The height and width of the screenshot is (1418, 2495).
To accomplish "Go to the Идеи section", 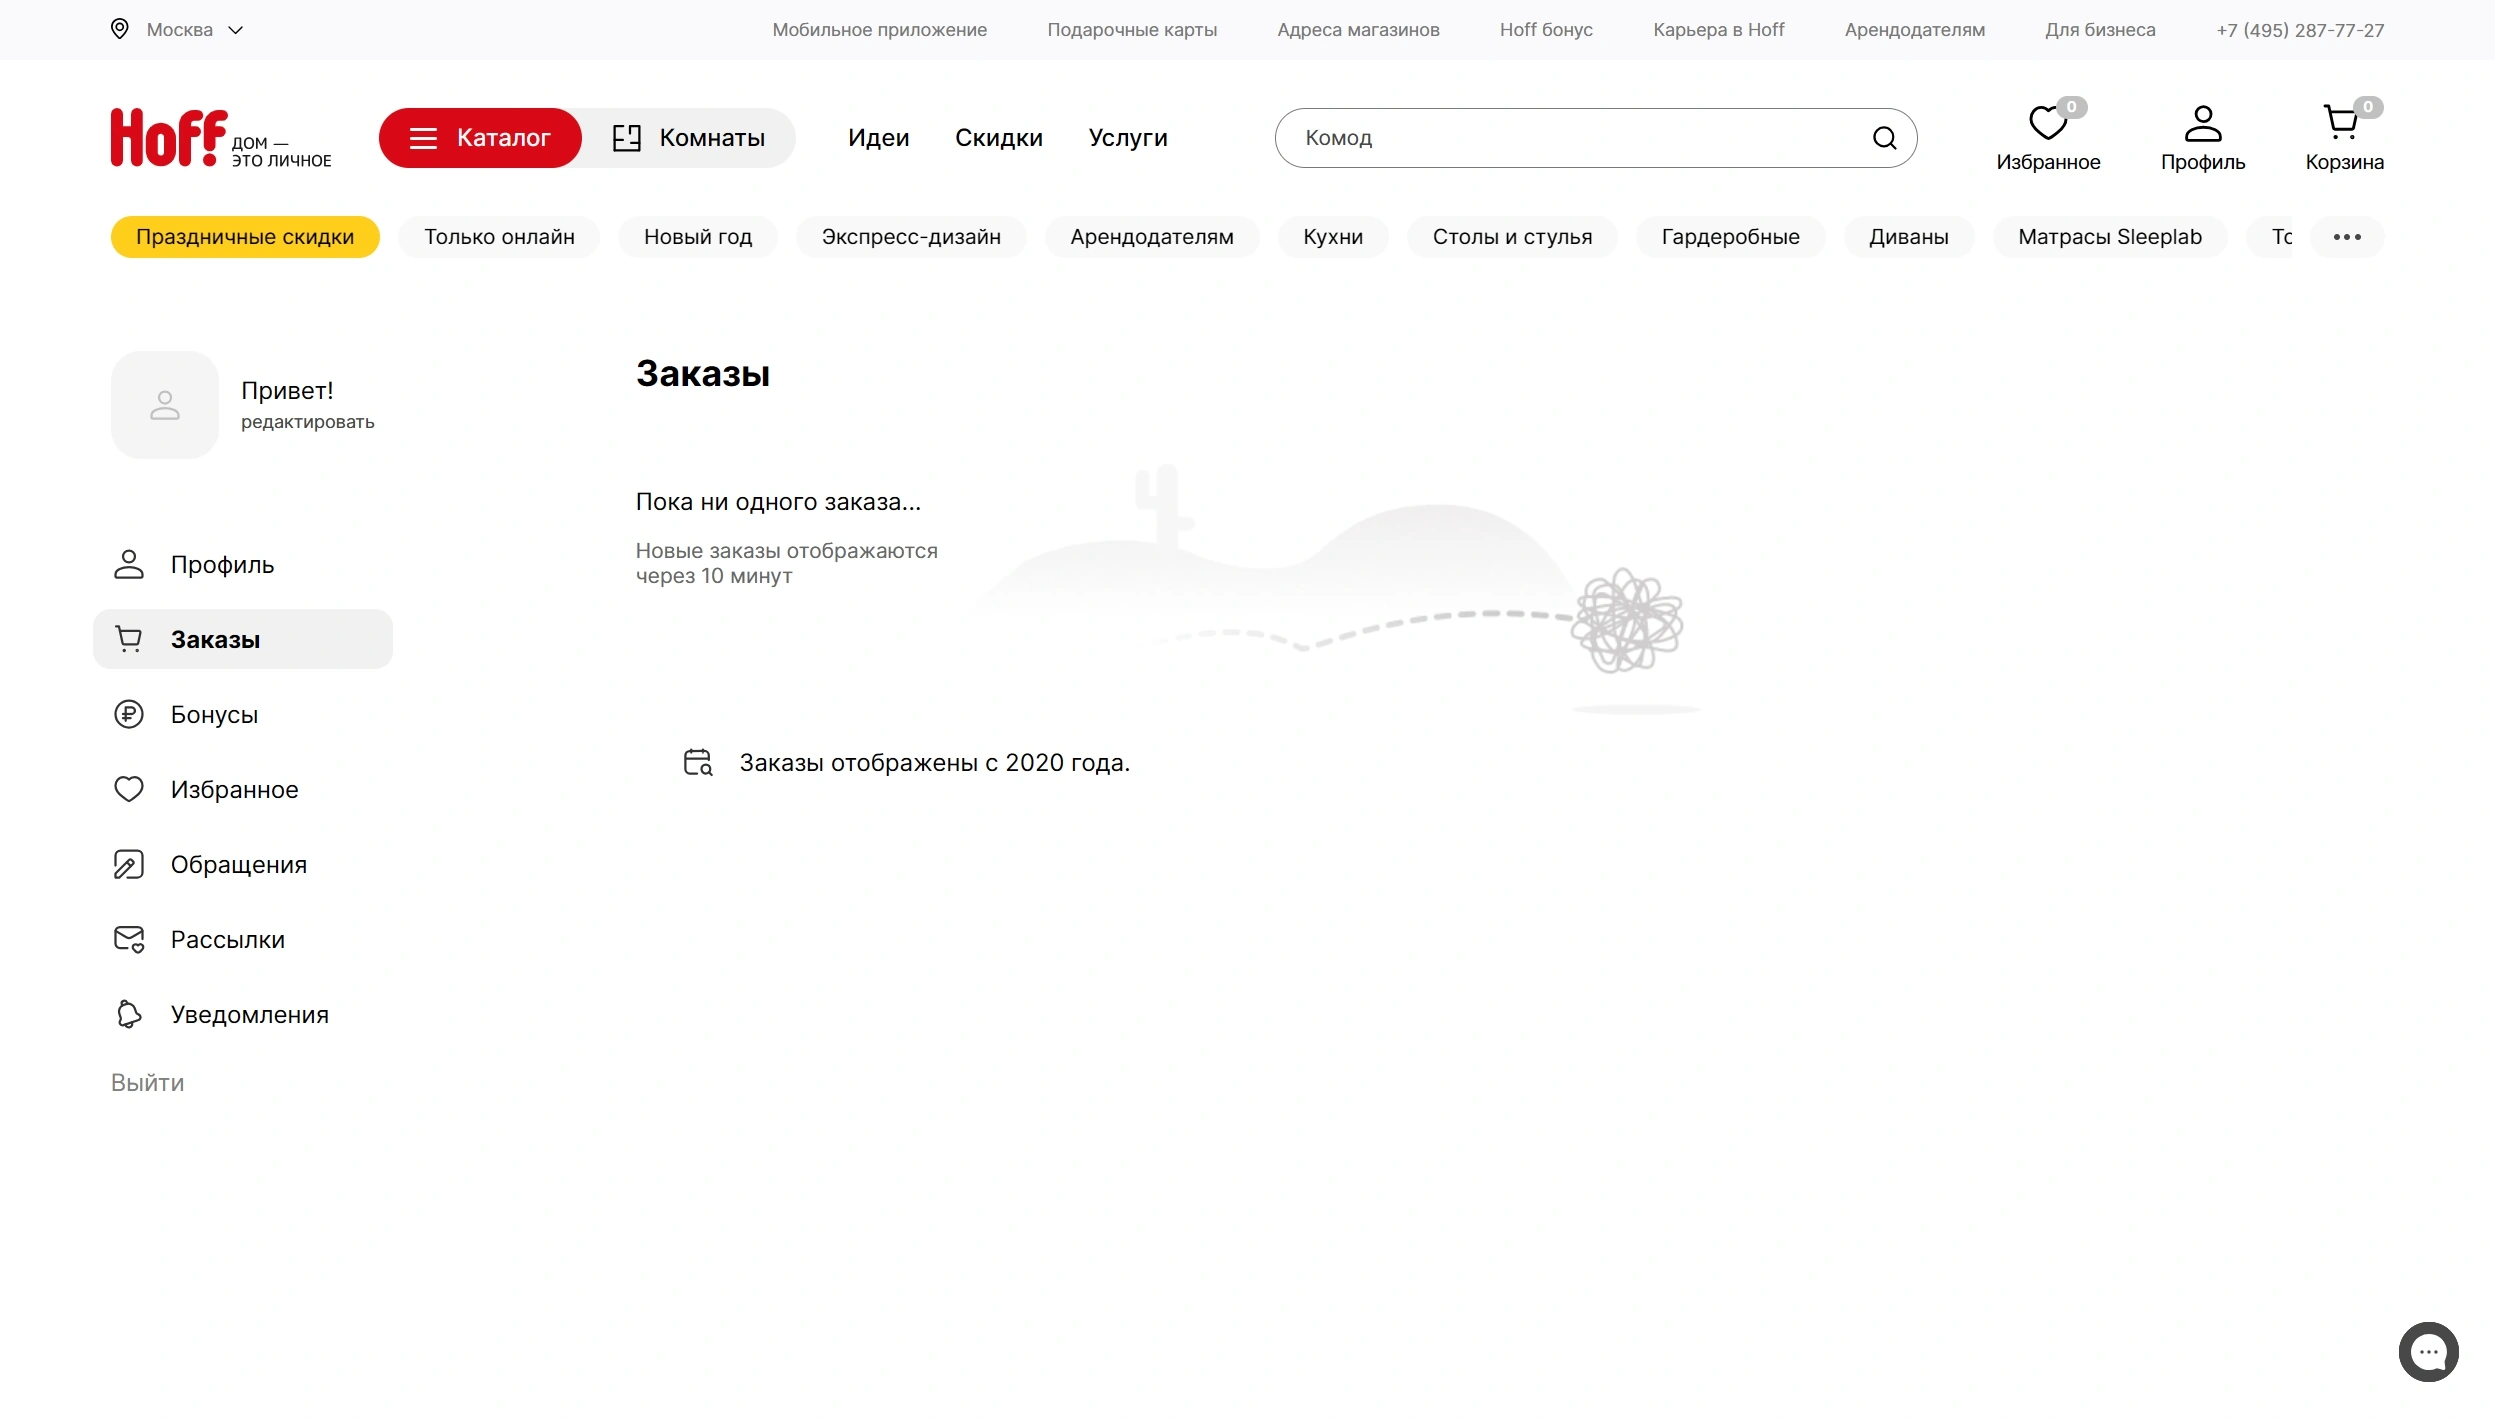I will click(x=878, y=138).
